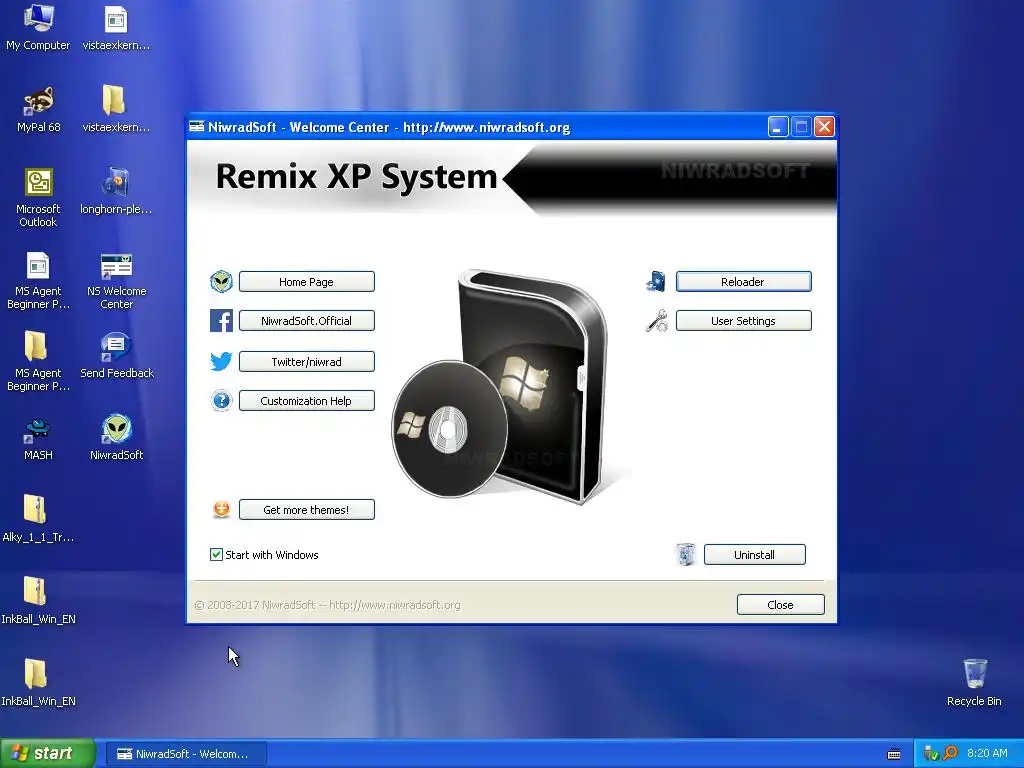Open Customization Help
1024x768 pixels.
[306, 401]
